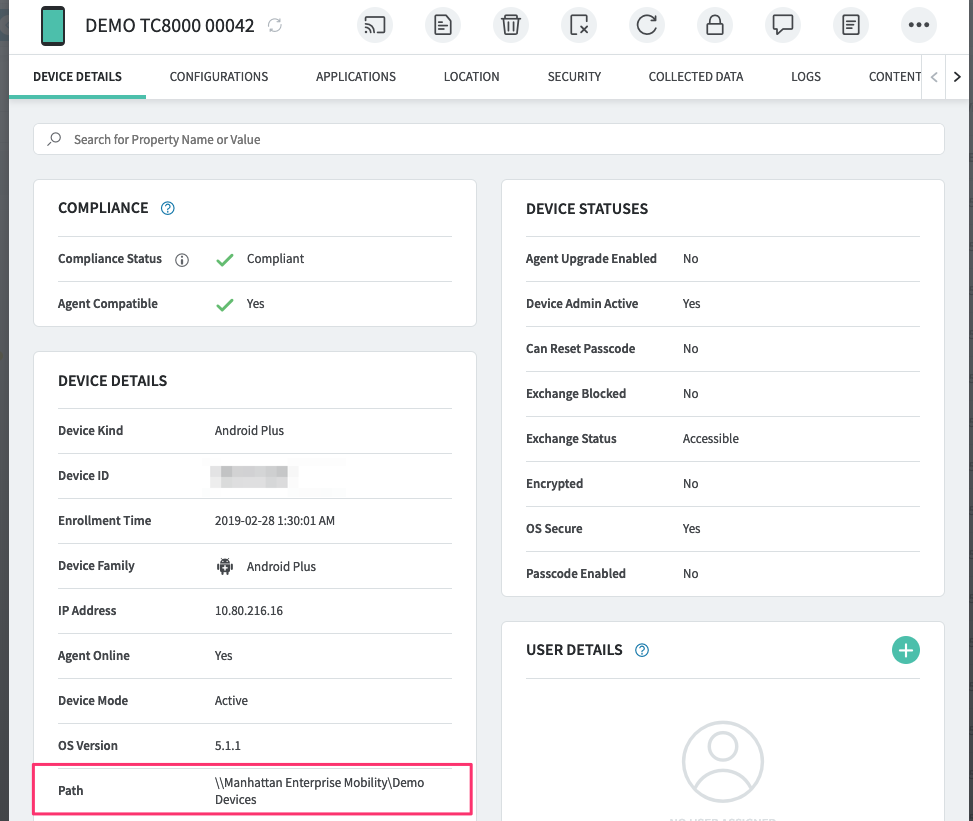Open Compliance help question mark
The height and width of the screenshot is (821, 973).
168,208
